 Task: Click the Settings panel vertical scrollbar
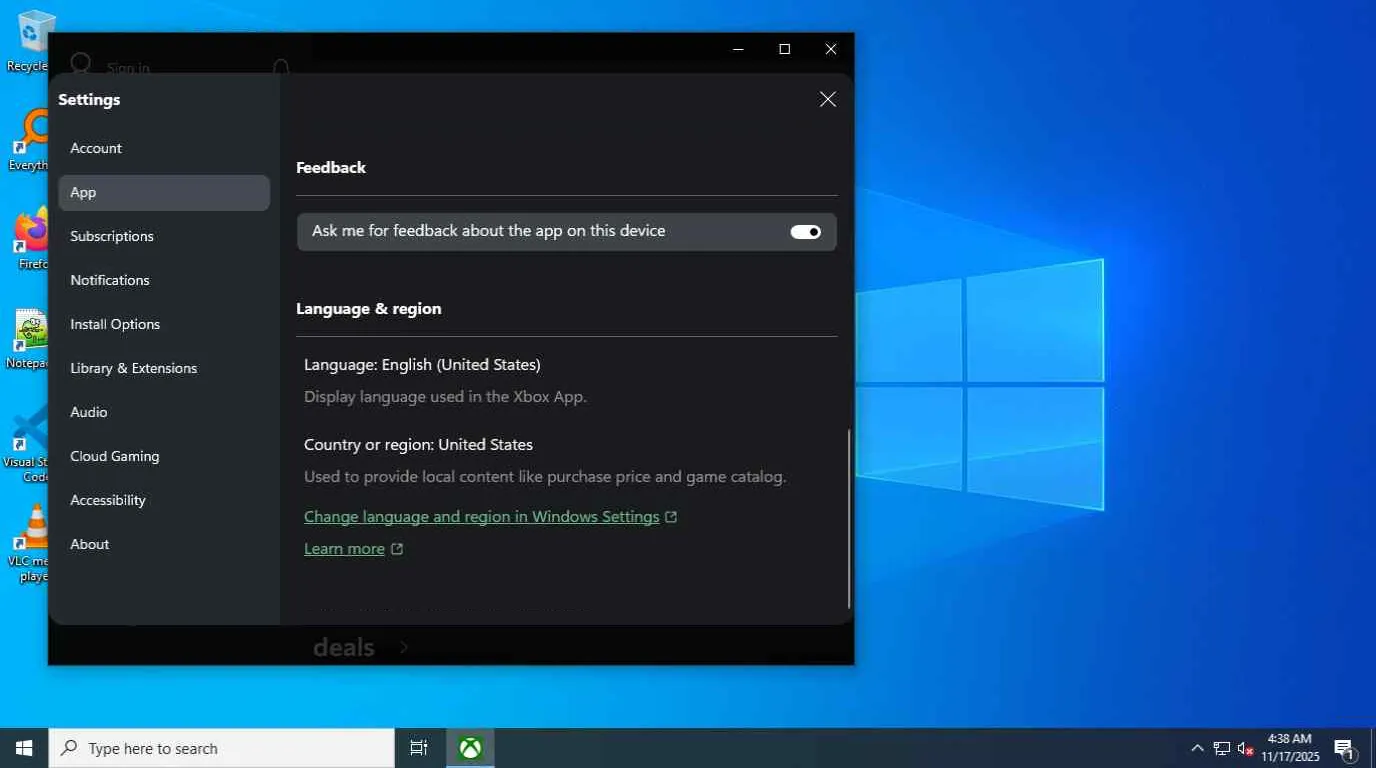(x=849, y=518)
